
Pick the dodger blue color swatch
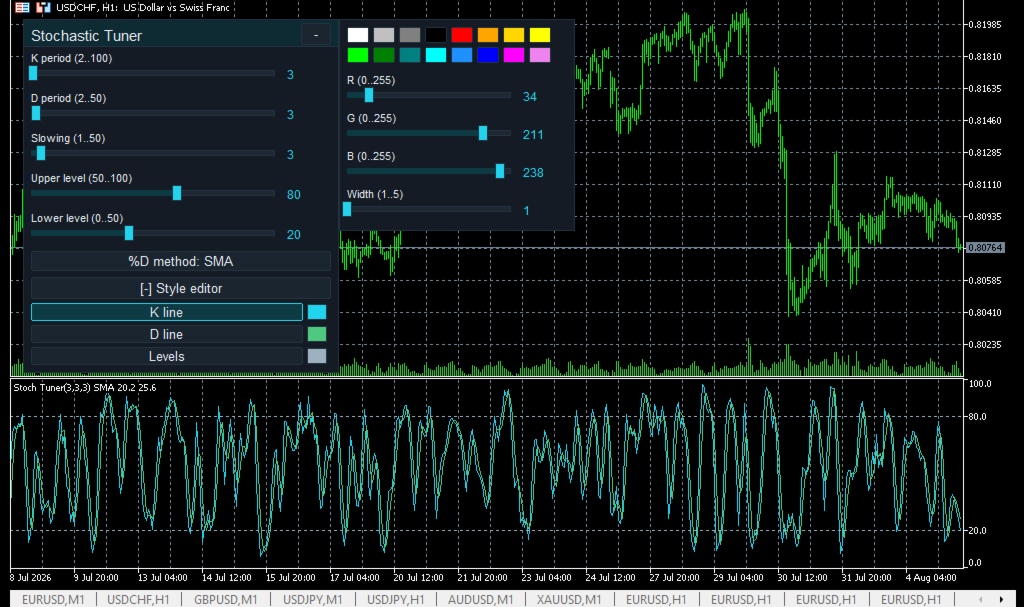pyautogui.click(x=462, y=56)
